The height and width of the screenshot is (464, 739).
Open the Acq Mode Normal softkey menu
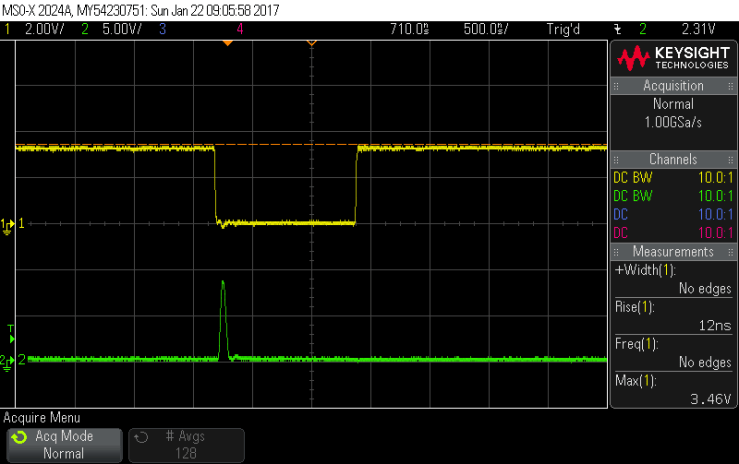point(64,445)
